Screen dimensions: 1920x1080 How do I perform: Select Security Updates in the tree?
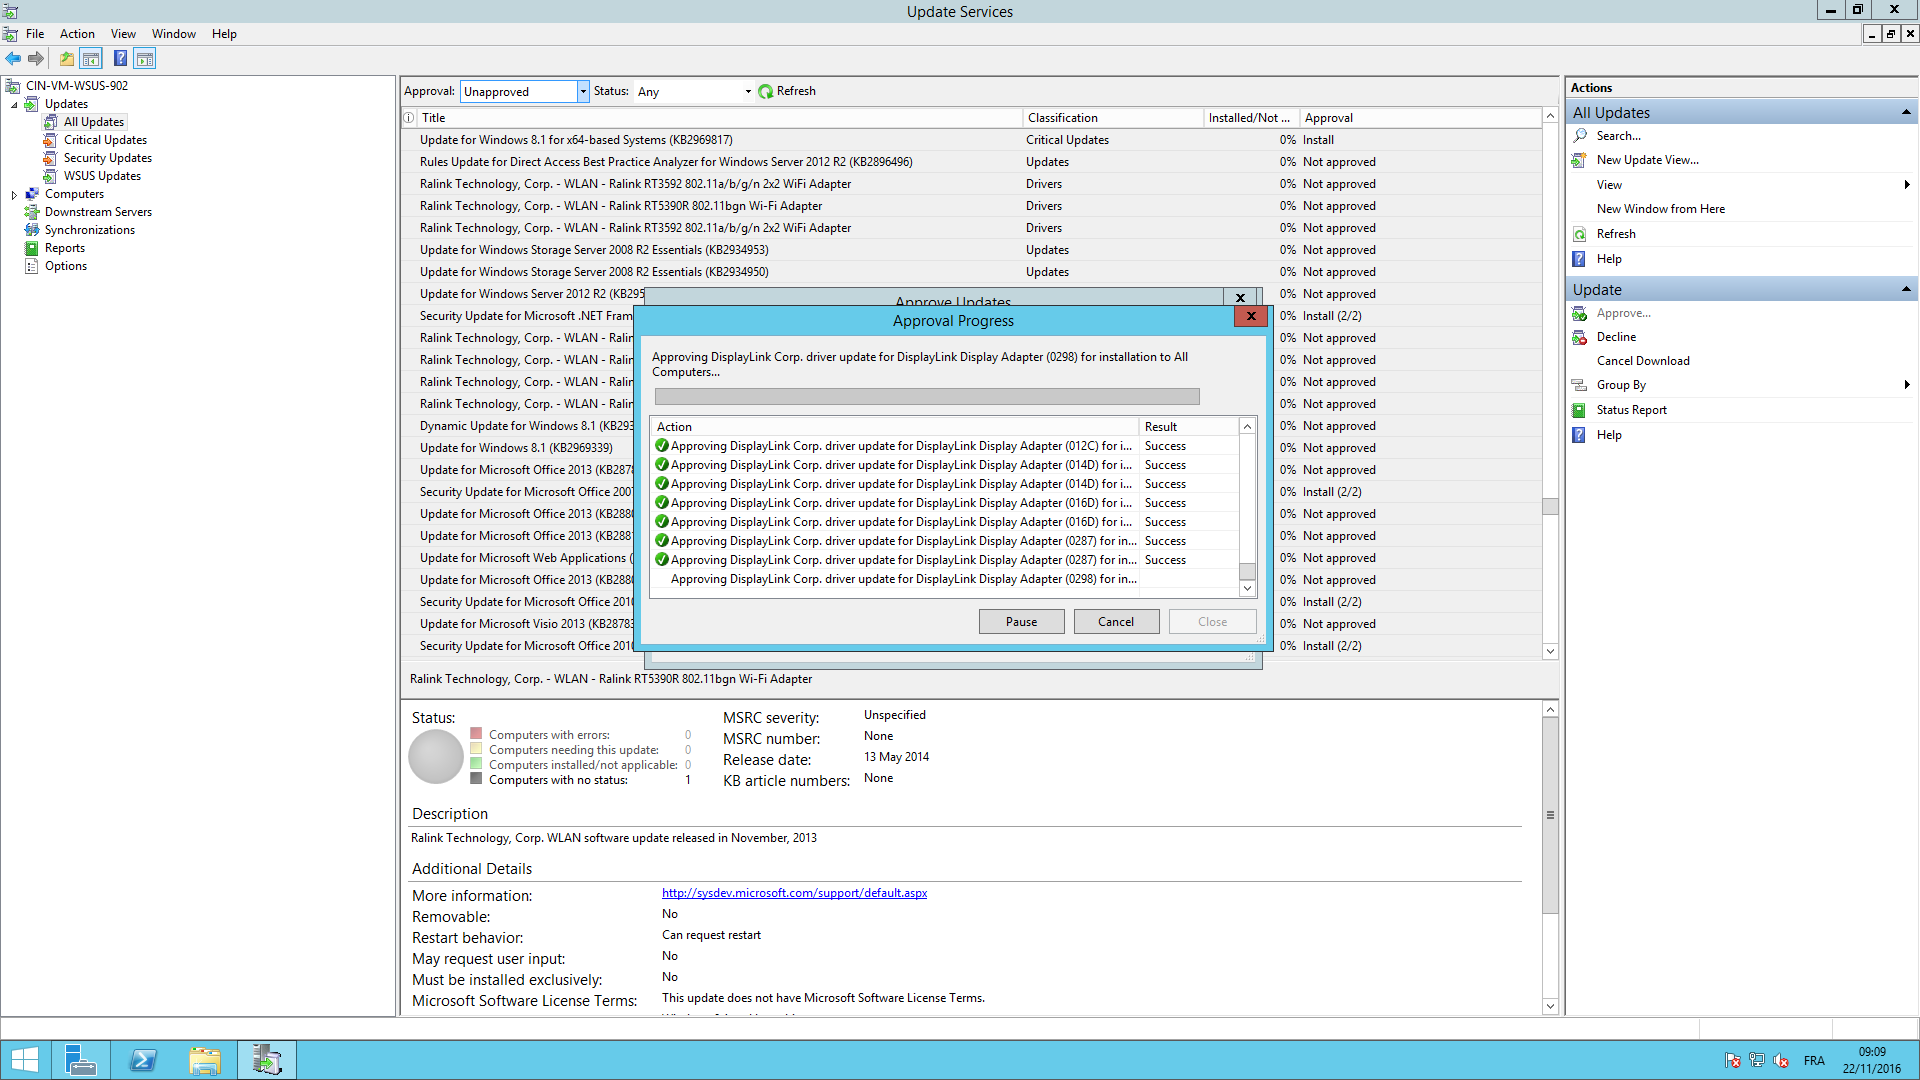point(108,158)
